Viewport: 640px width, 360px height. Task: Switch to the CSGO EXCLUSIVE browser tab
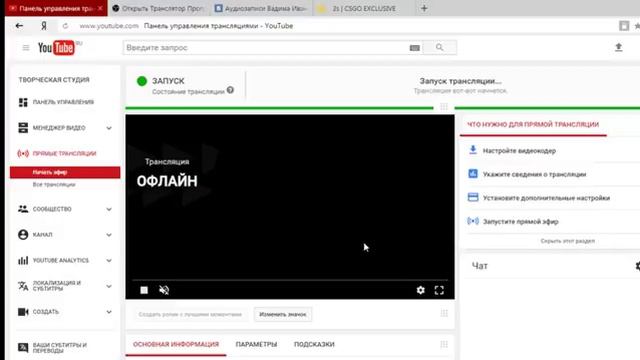(x=363, y=8)
